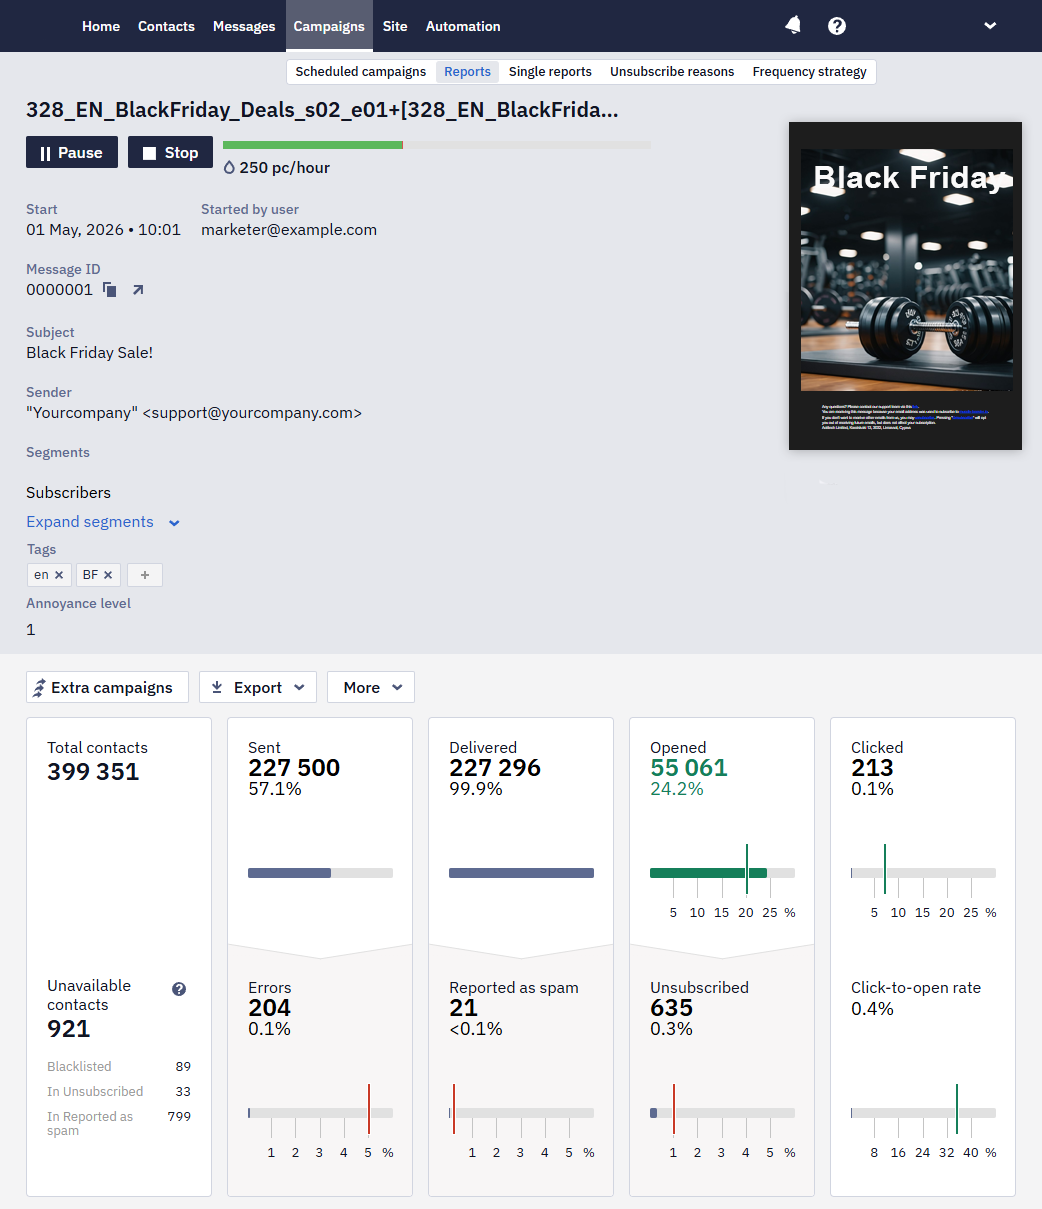Add a new tag with plus button

[145, 575]
